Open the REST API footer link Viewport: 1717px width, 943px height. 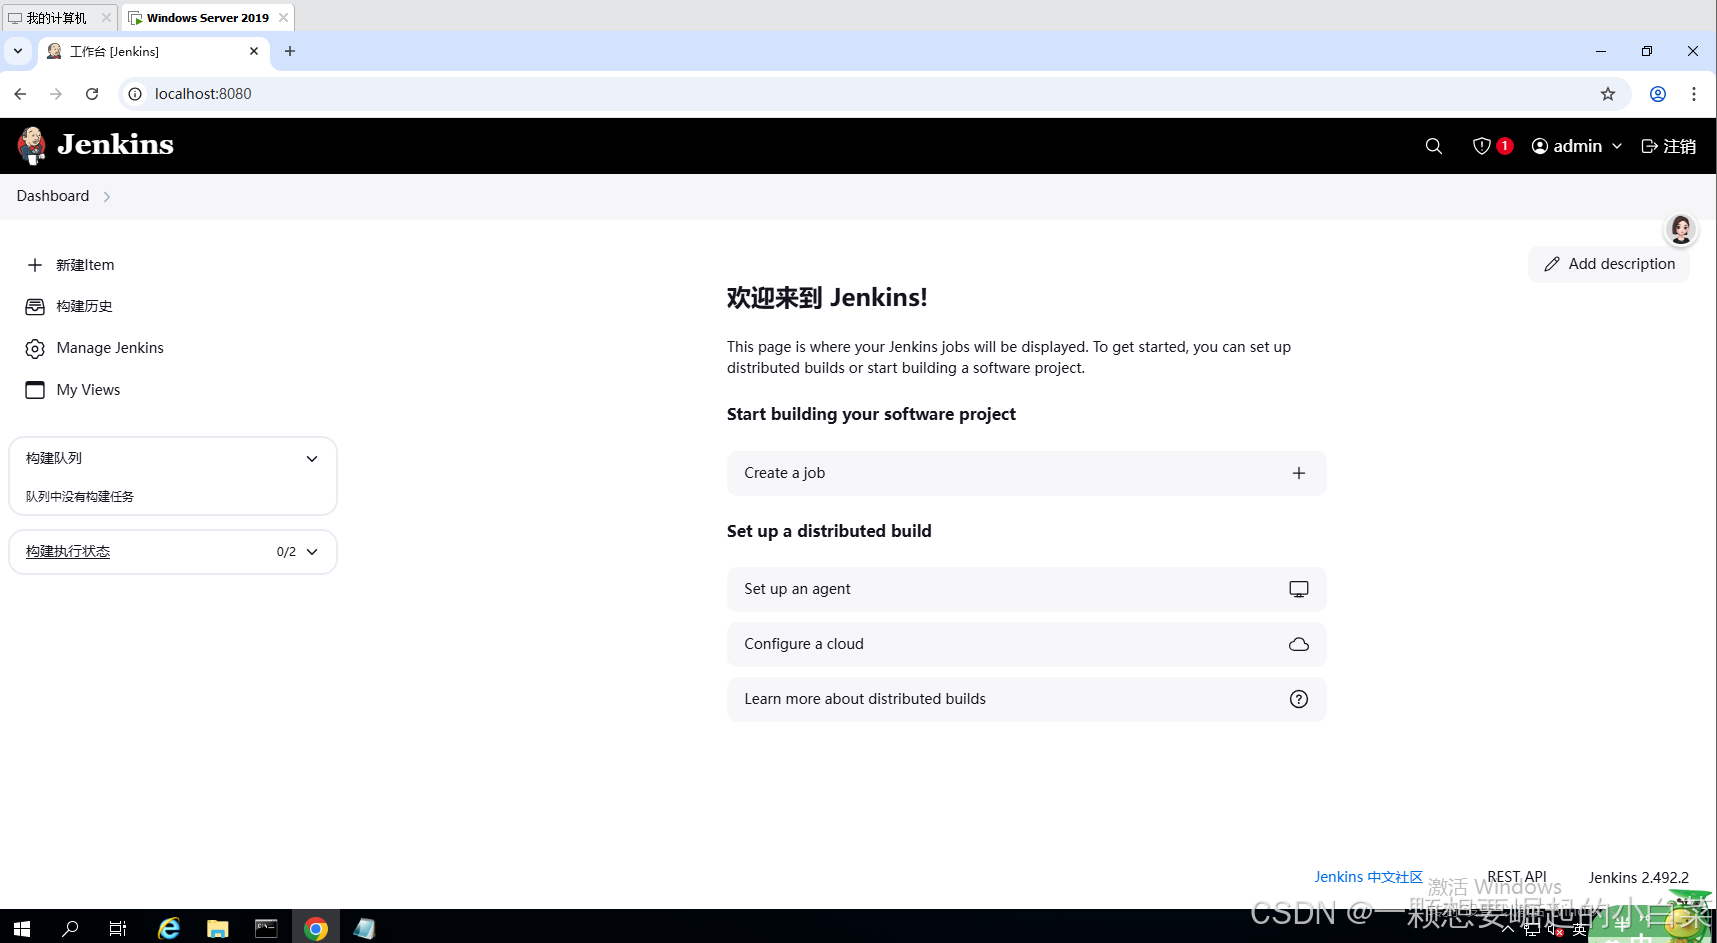click(1516, 877)
